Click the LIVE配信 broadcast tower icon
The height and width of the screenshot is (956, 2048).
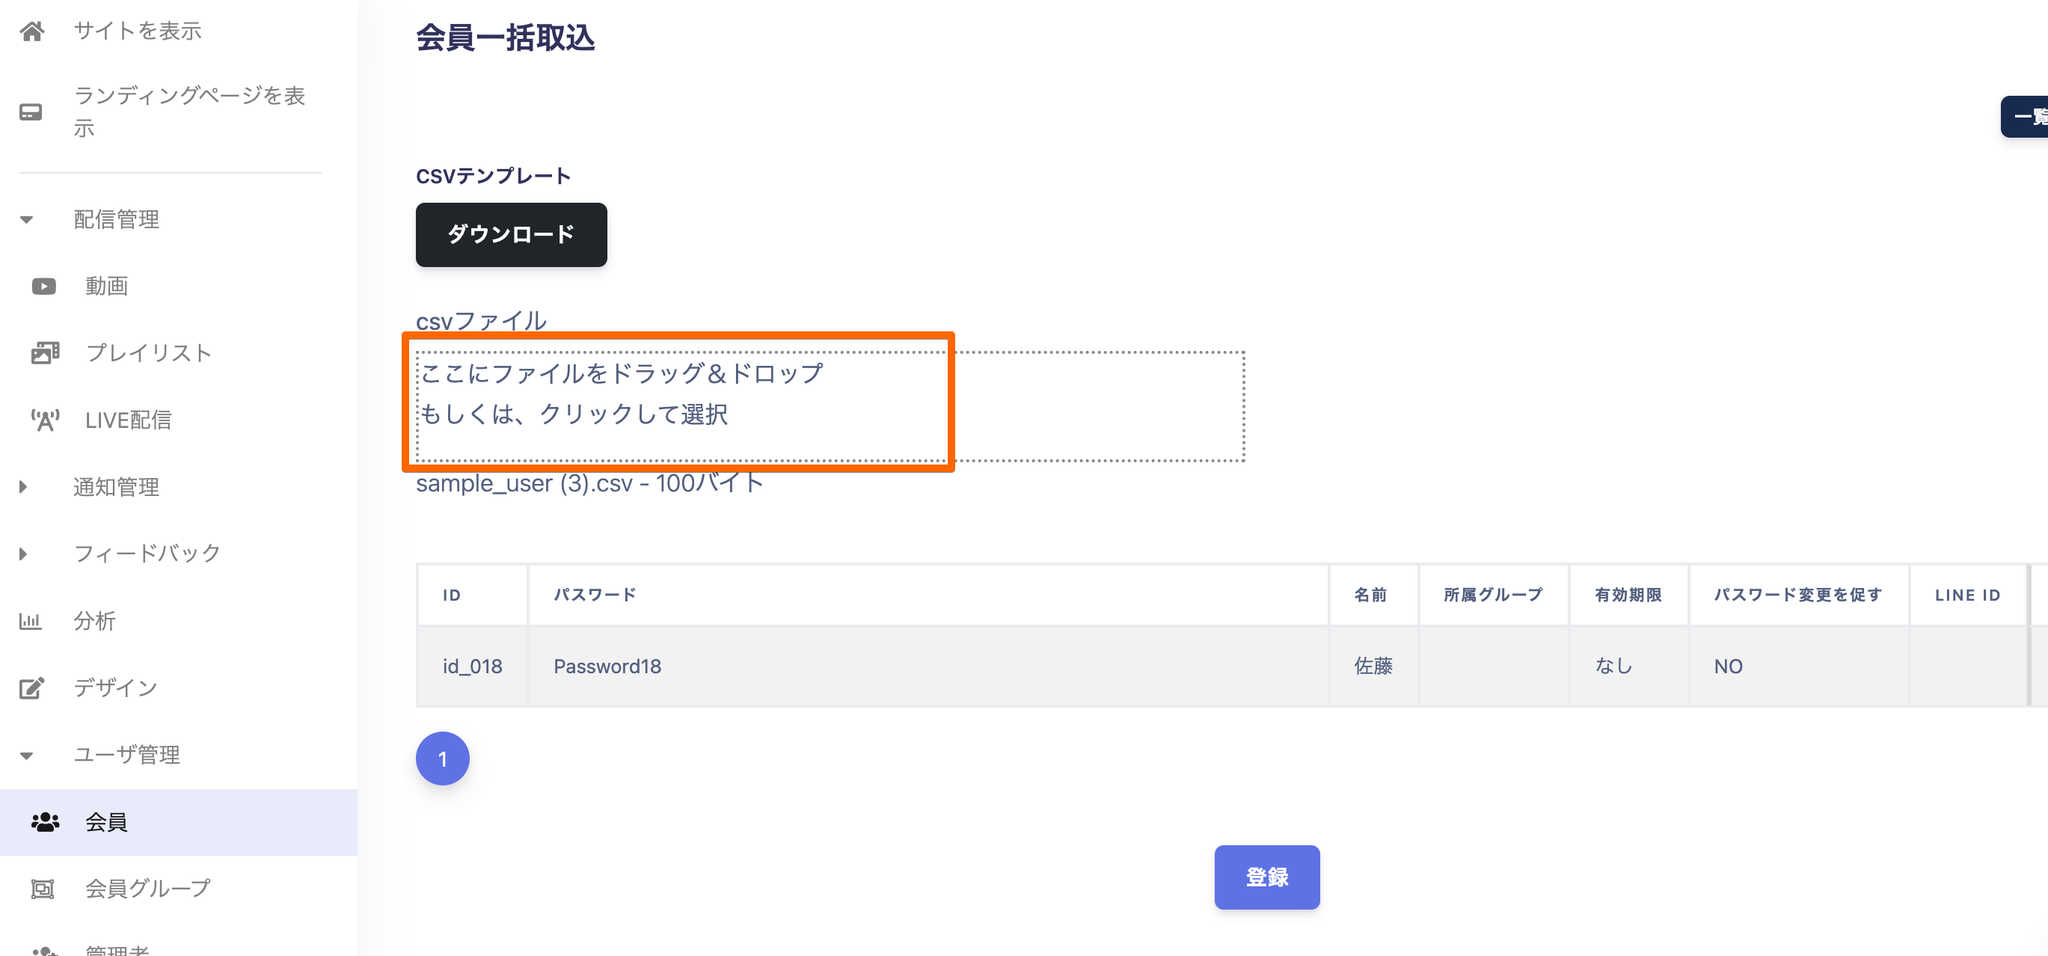pyautogui.click(x=45, y=420)
